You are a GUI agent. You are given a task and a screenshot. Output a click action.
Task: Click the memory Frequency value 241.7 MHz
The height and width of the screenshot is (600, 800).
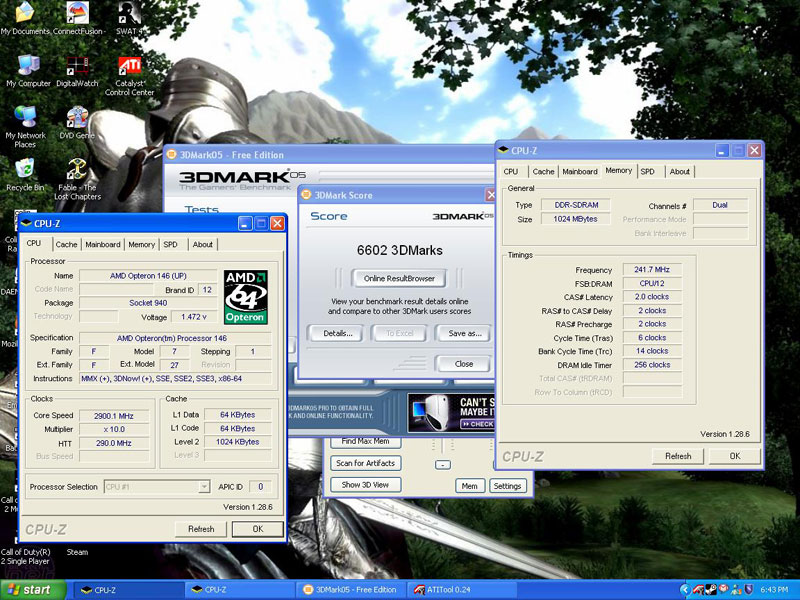(x=652, y=269)
